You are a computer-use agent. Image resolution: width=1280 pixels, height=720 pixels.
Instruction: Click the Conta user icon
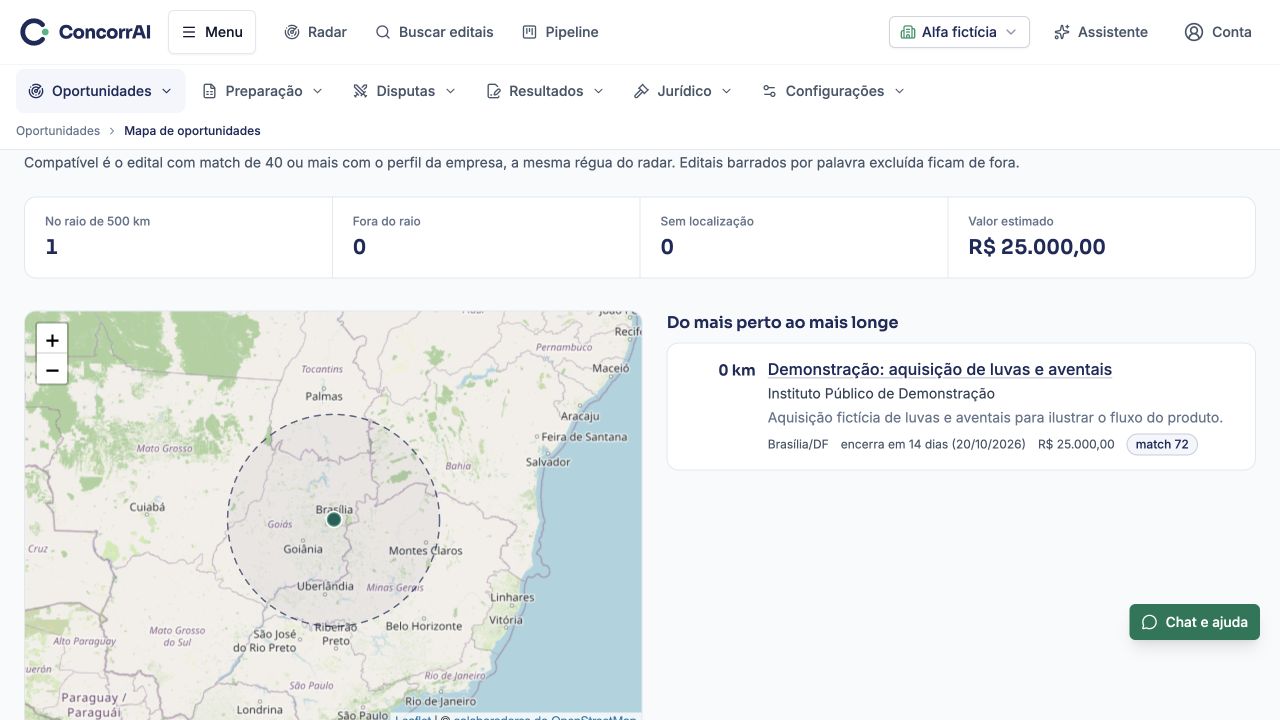pyautogui.click(x=1194, y=32)
